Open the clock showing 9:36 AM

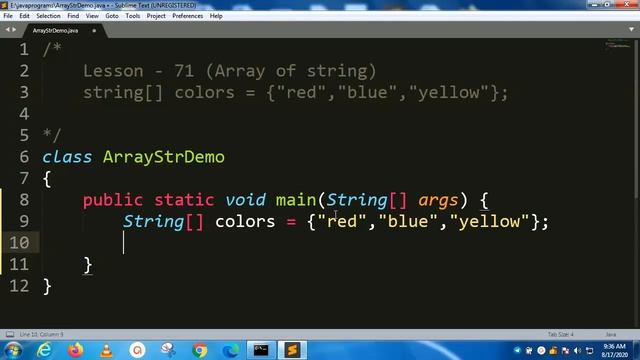pyautogui.click(x=614, y=351)
